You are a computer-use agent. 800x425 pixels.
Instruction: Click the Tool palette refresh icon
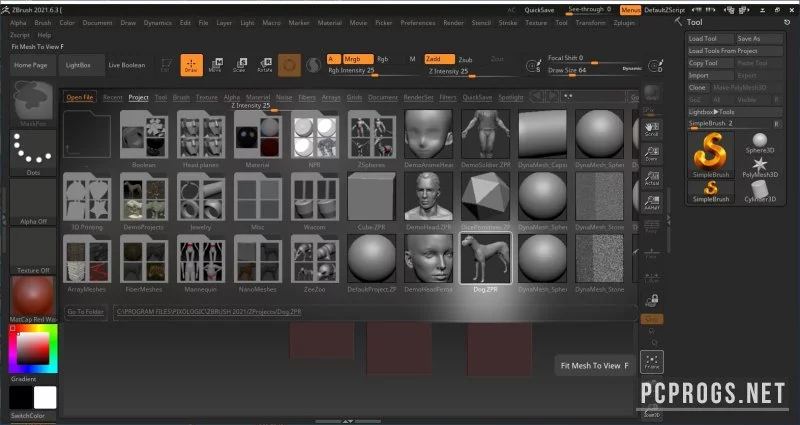click(786, 22)
